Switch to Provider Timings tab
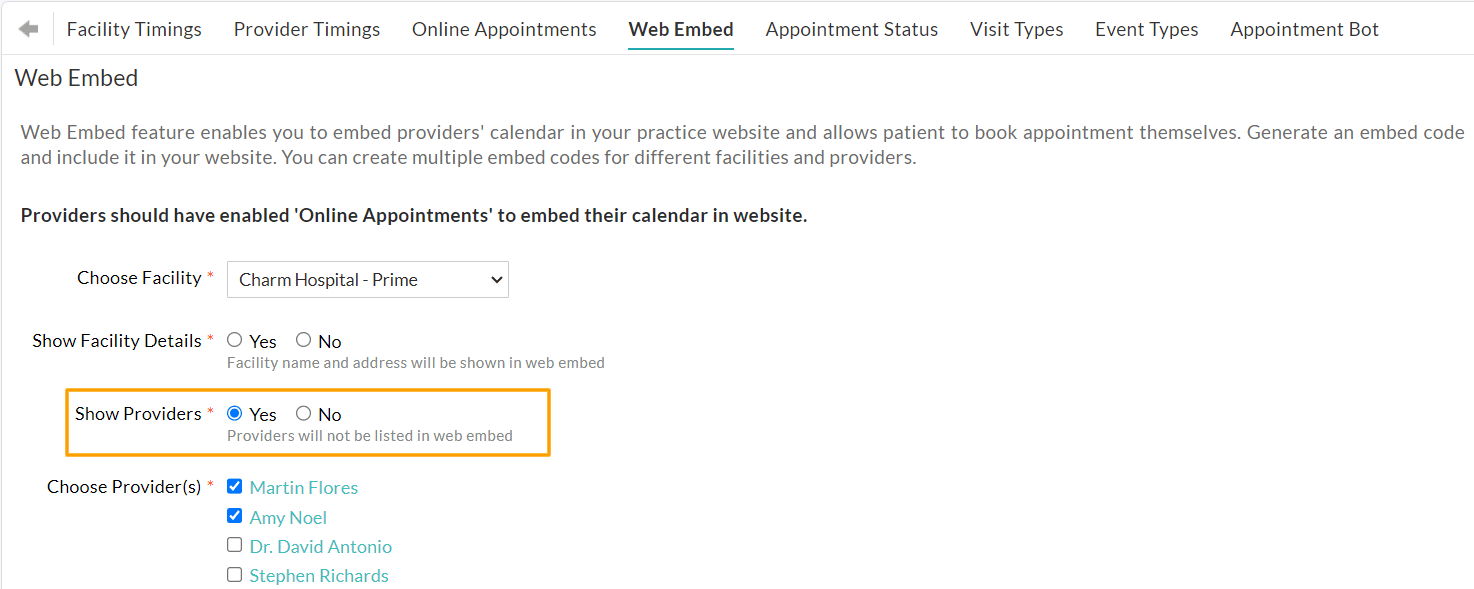The width and height of the screenshot is (1474, 589). pyautogui.click(x=307, y=30)
